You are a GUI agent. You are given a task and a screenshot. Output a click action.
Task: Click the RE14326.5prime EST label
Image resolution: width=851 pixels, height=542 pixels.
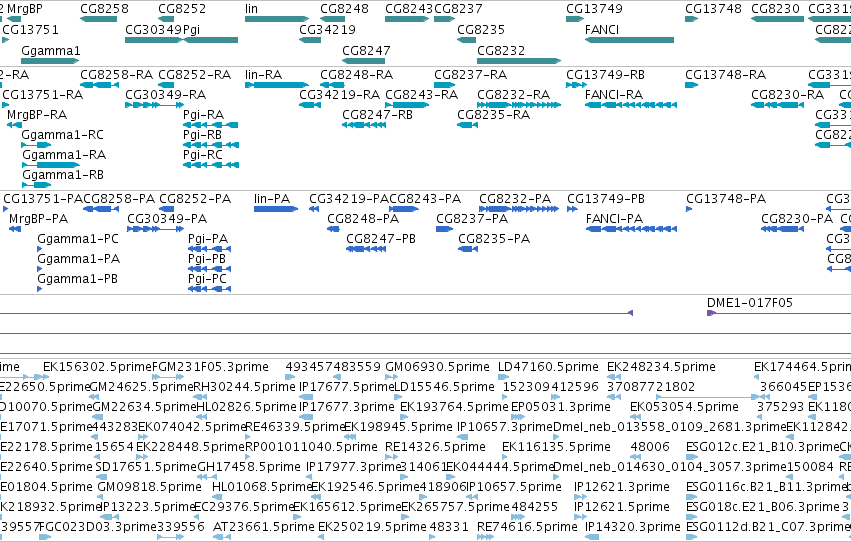coord(435,447)
